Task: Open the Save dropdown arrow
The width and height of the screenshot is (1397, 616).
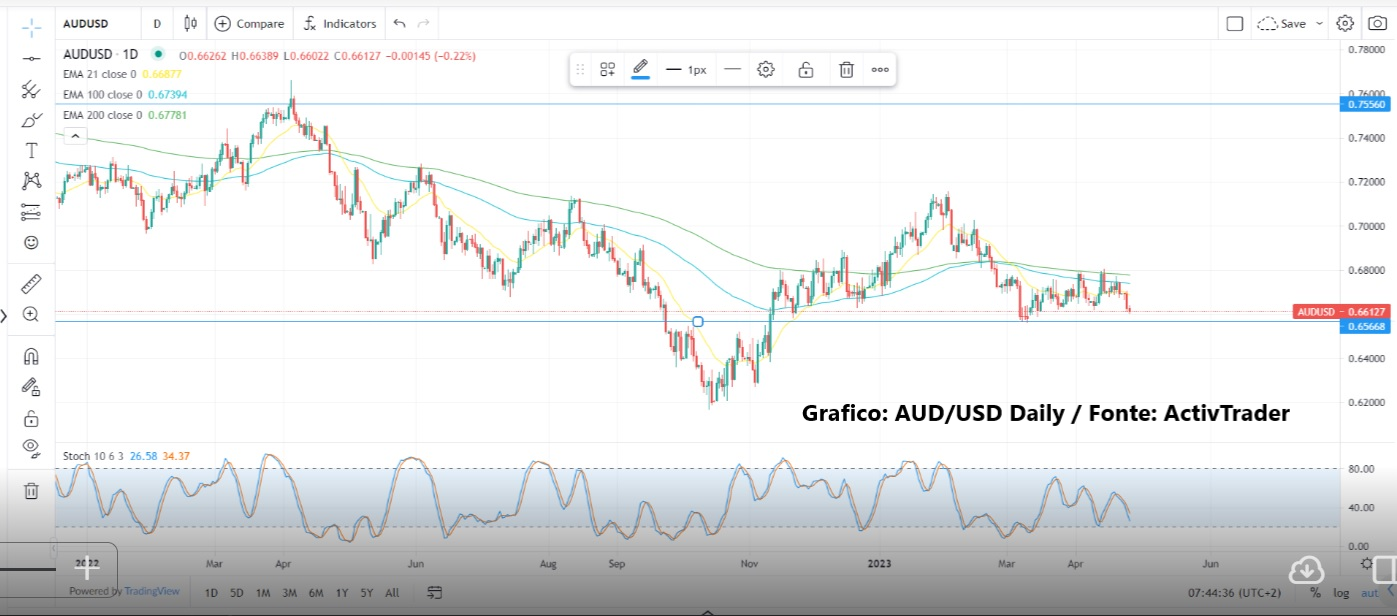Action: (1318, 23)
